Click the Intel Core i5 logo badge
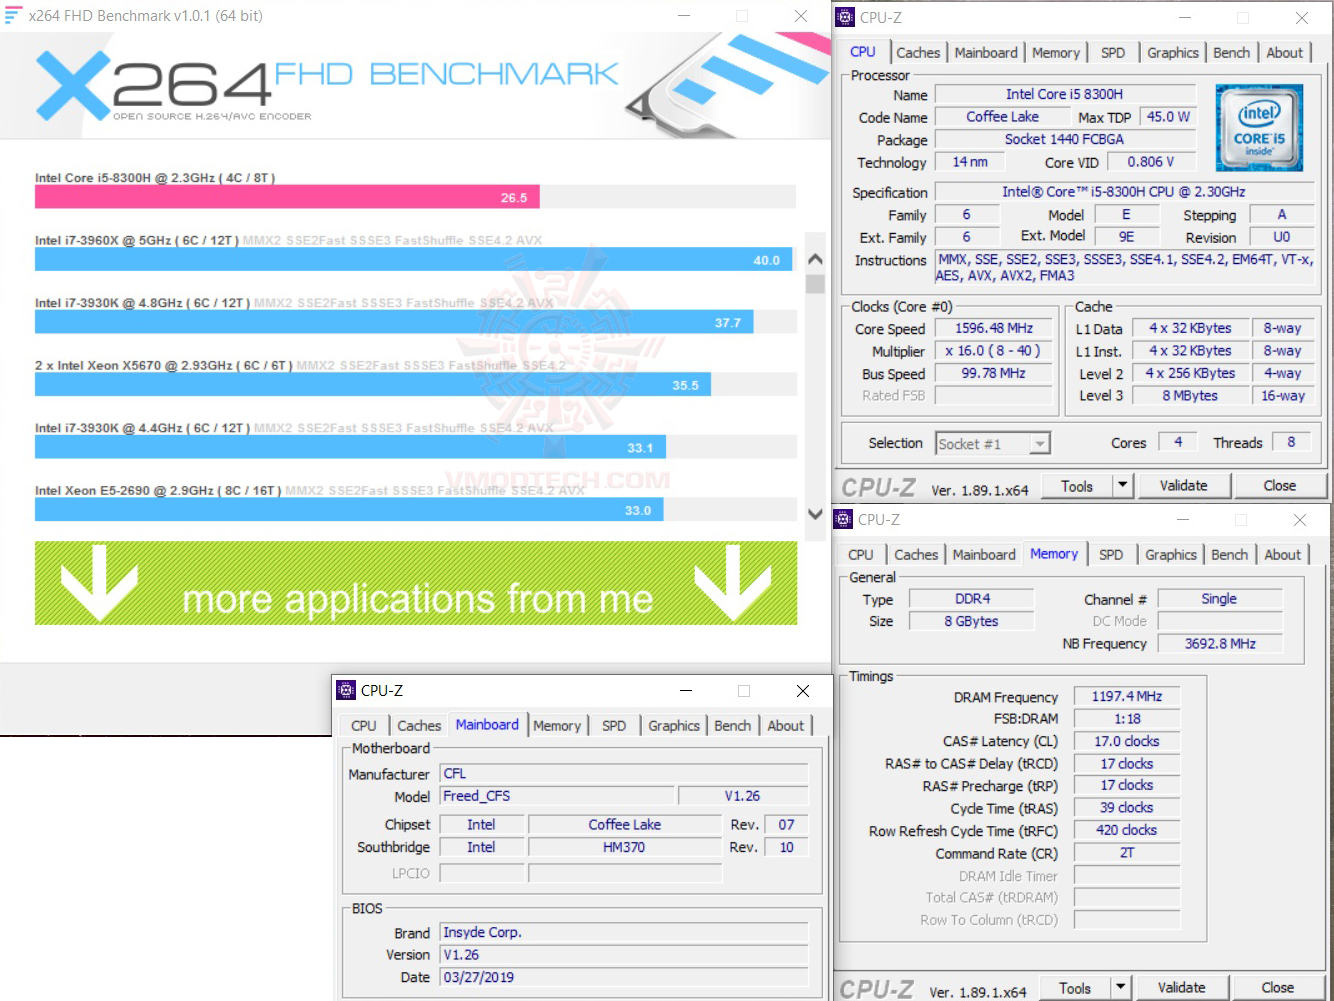 [1259, 128]
